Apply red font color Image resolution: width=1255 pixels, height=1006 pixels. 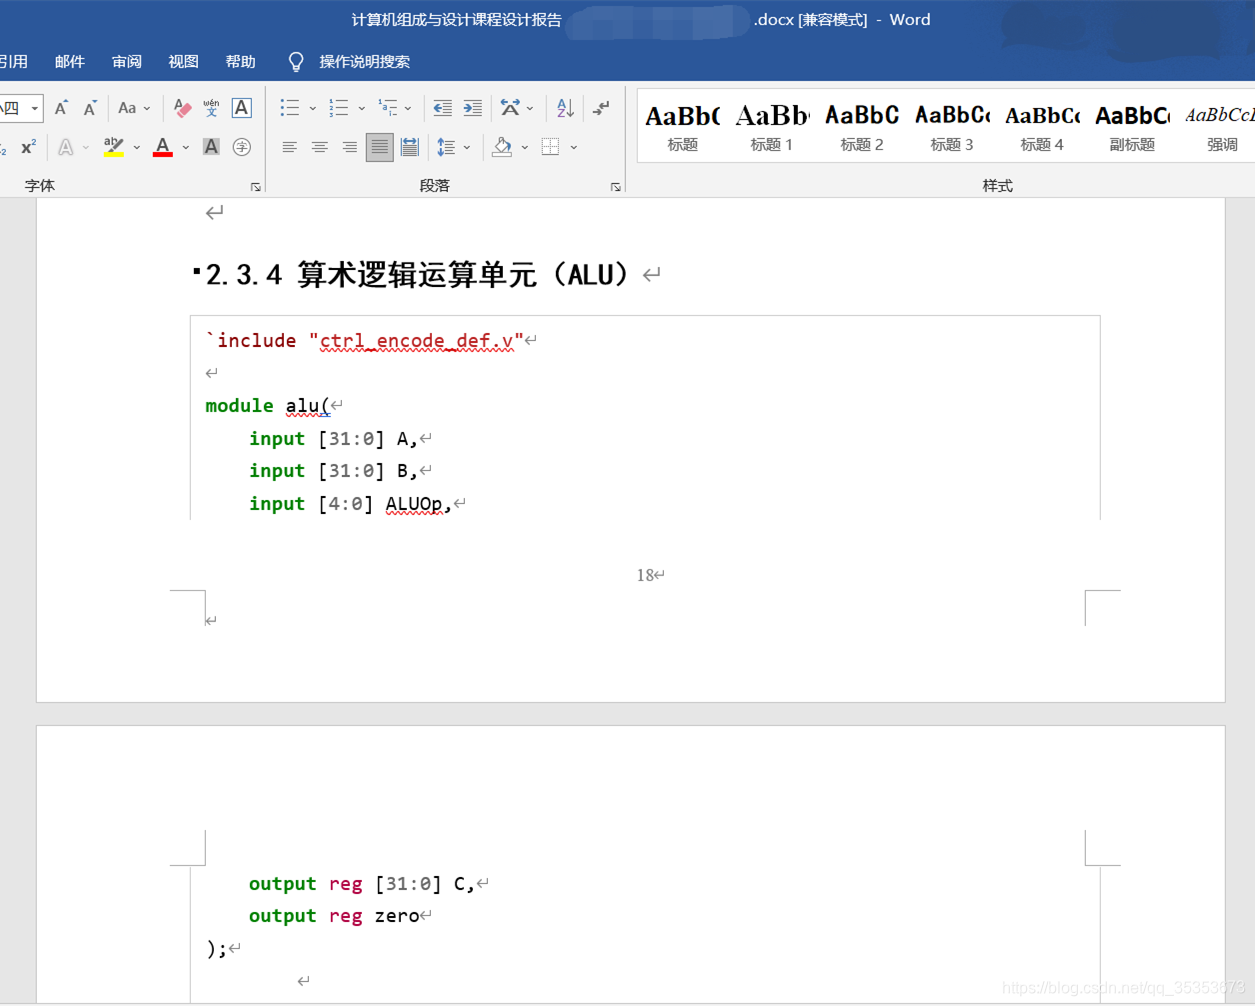[x=163, y=147]
